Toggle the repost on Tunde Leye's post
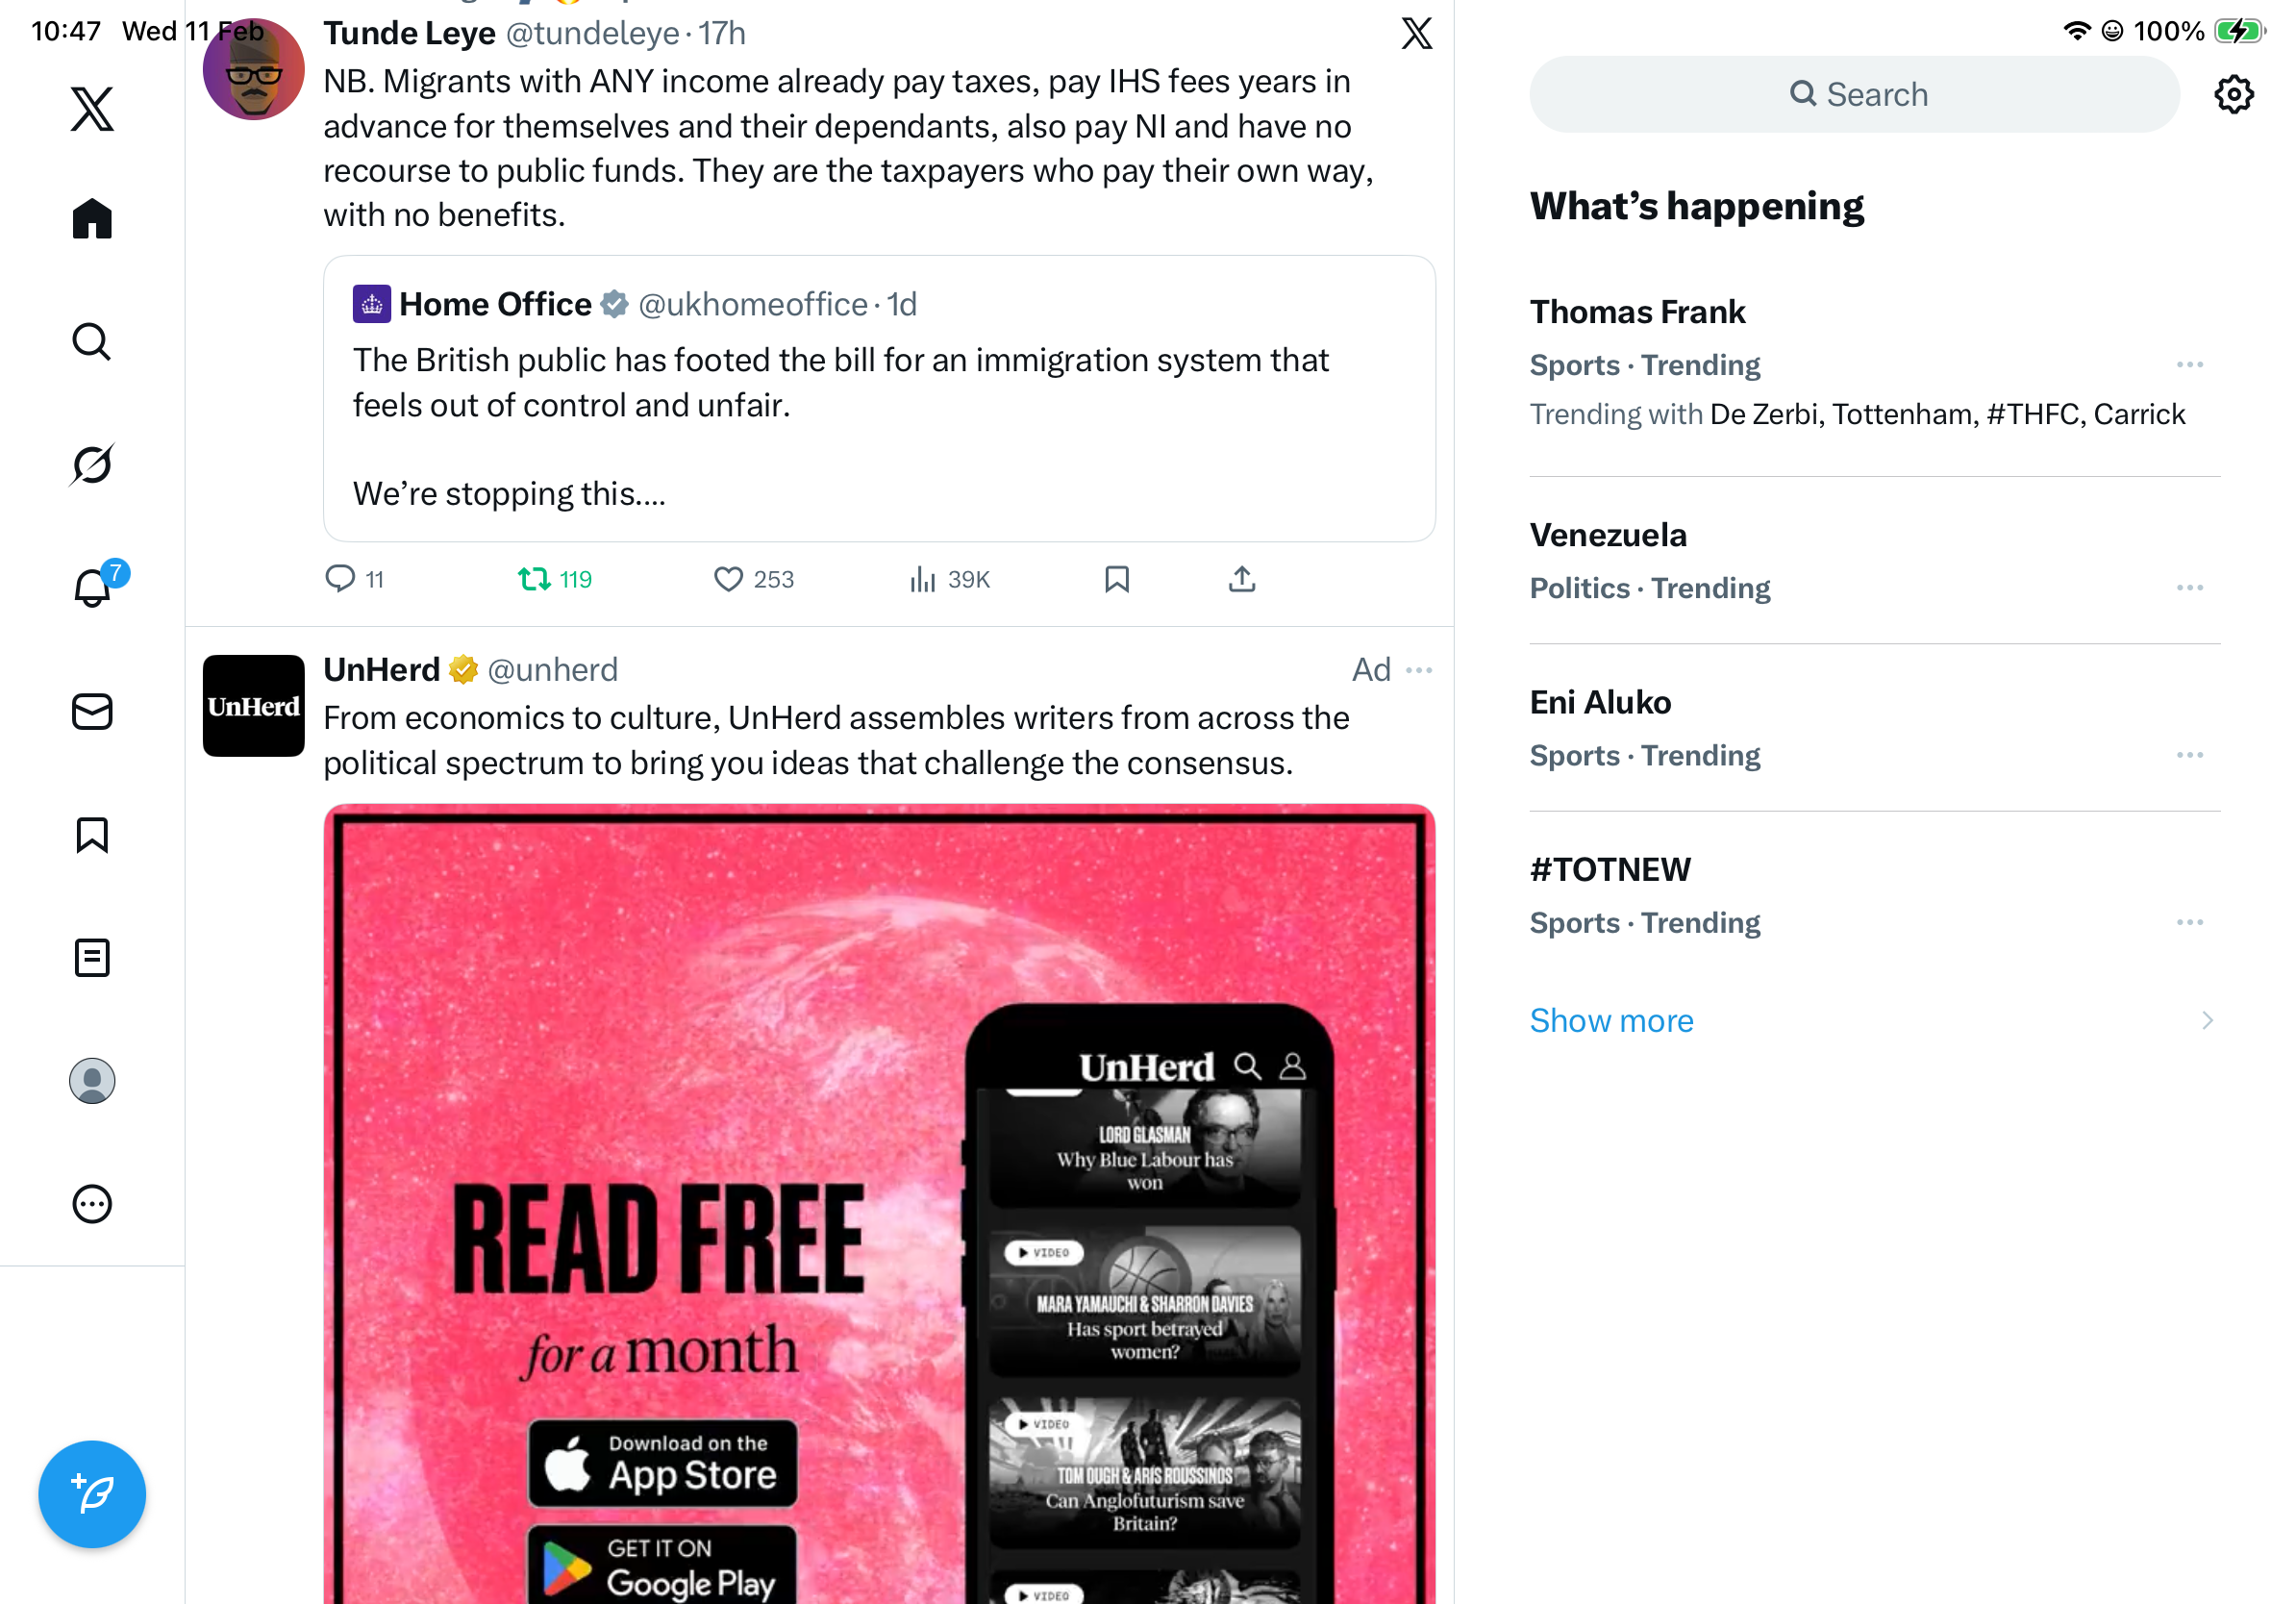The image size is (2296, 1604). point(555,579)
